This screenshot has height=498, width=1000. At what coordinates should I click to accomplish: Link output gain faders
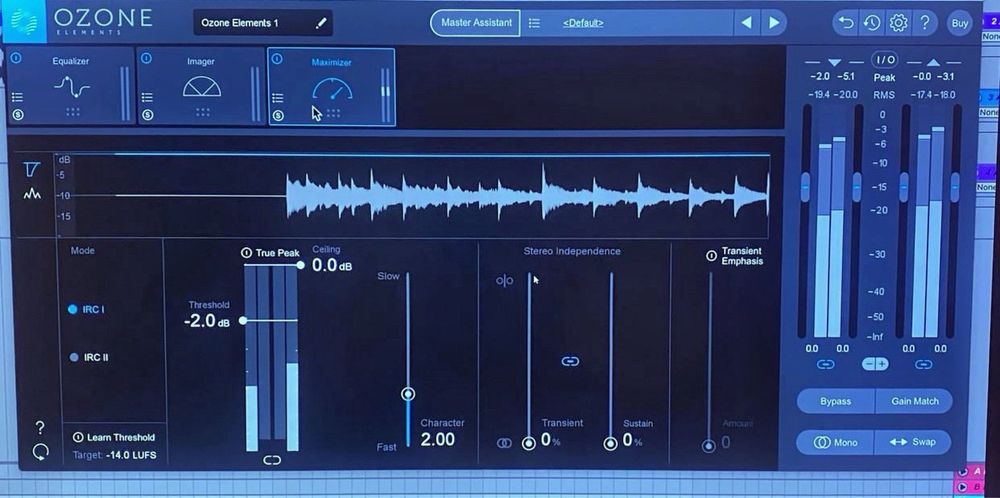click(923, 365)
